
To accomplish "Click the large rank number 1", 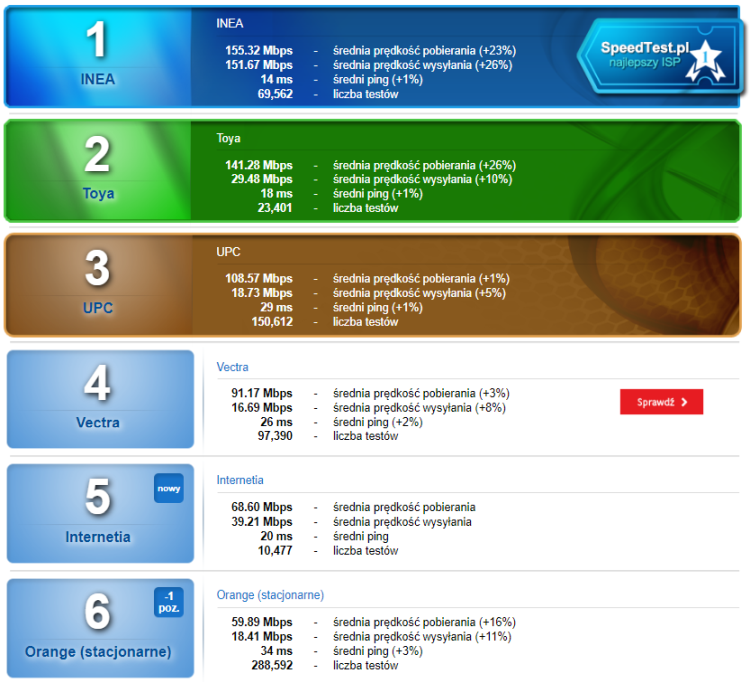I will pyautogui.click(x=97, y=41).
